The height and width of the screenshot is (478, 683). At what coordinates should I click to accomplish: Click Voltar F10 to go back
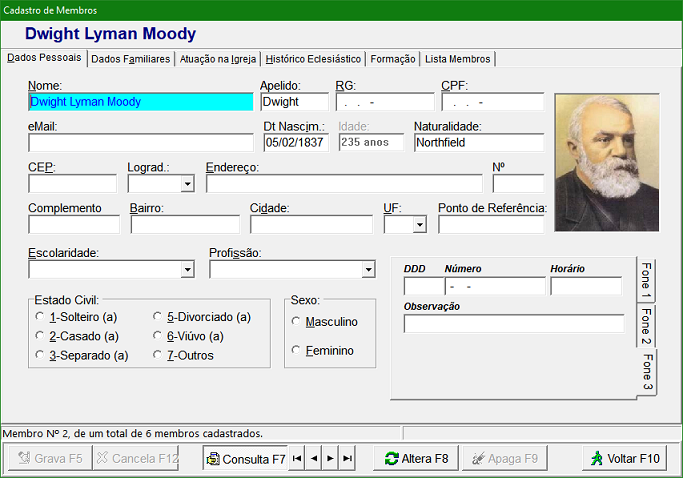[x=624, y=458]
